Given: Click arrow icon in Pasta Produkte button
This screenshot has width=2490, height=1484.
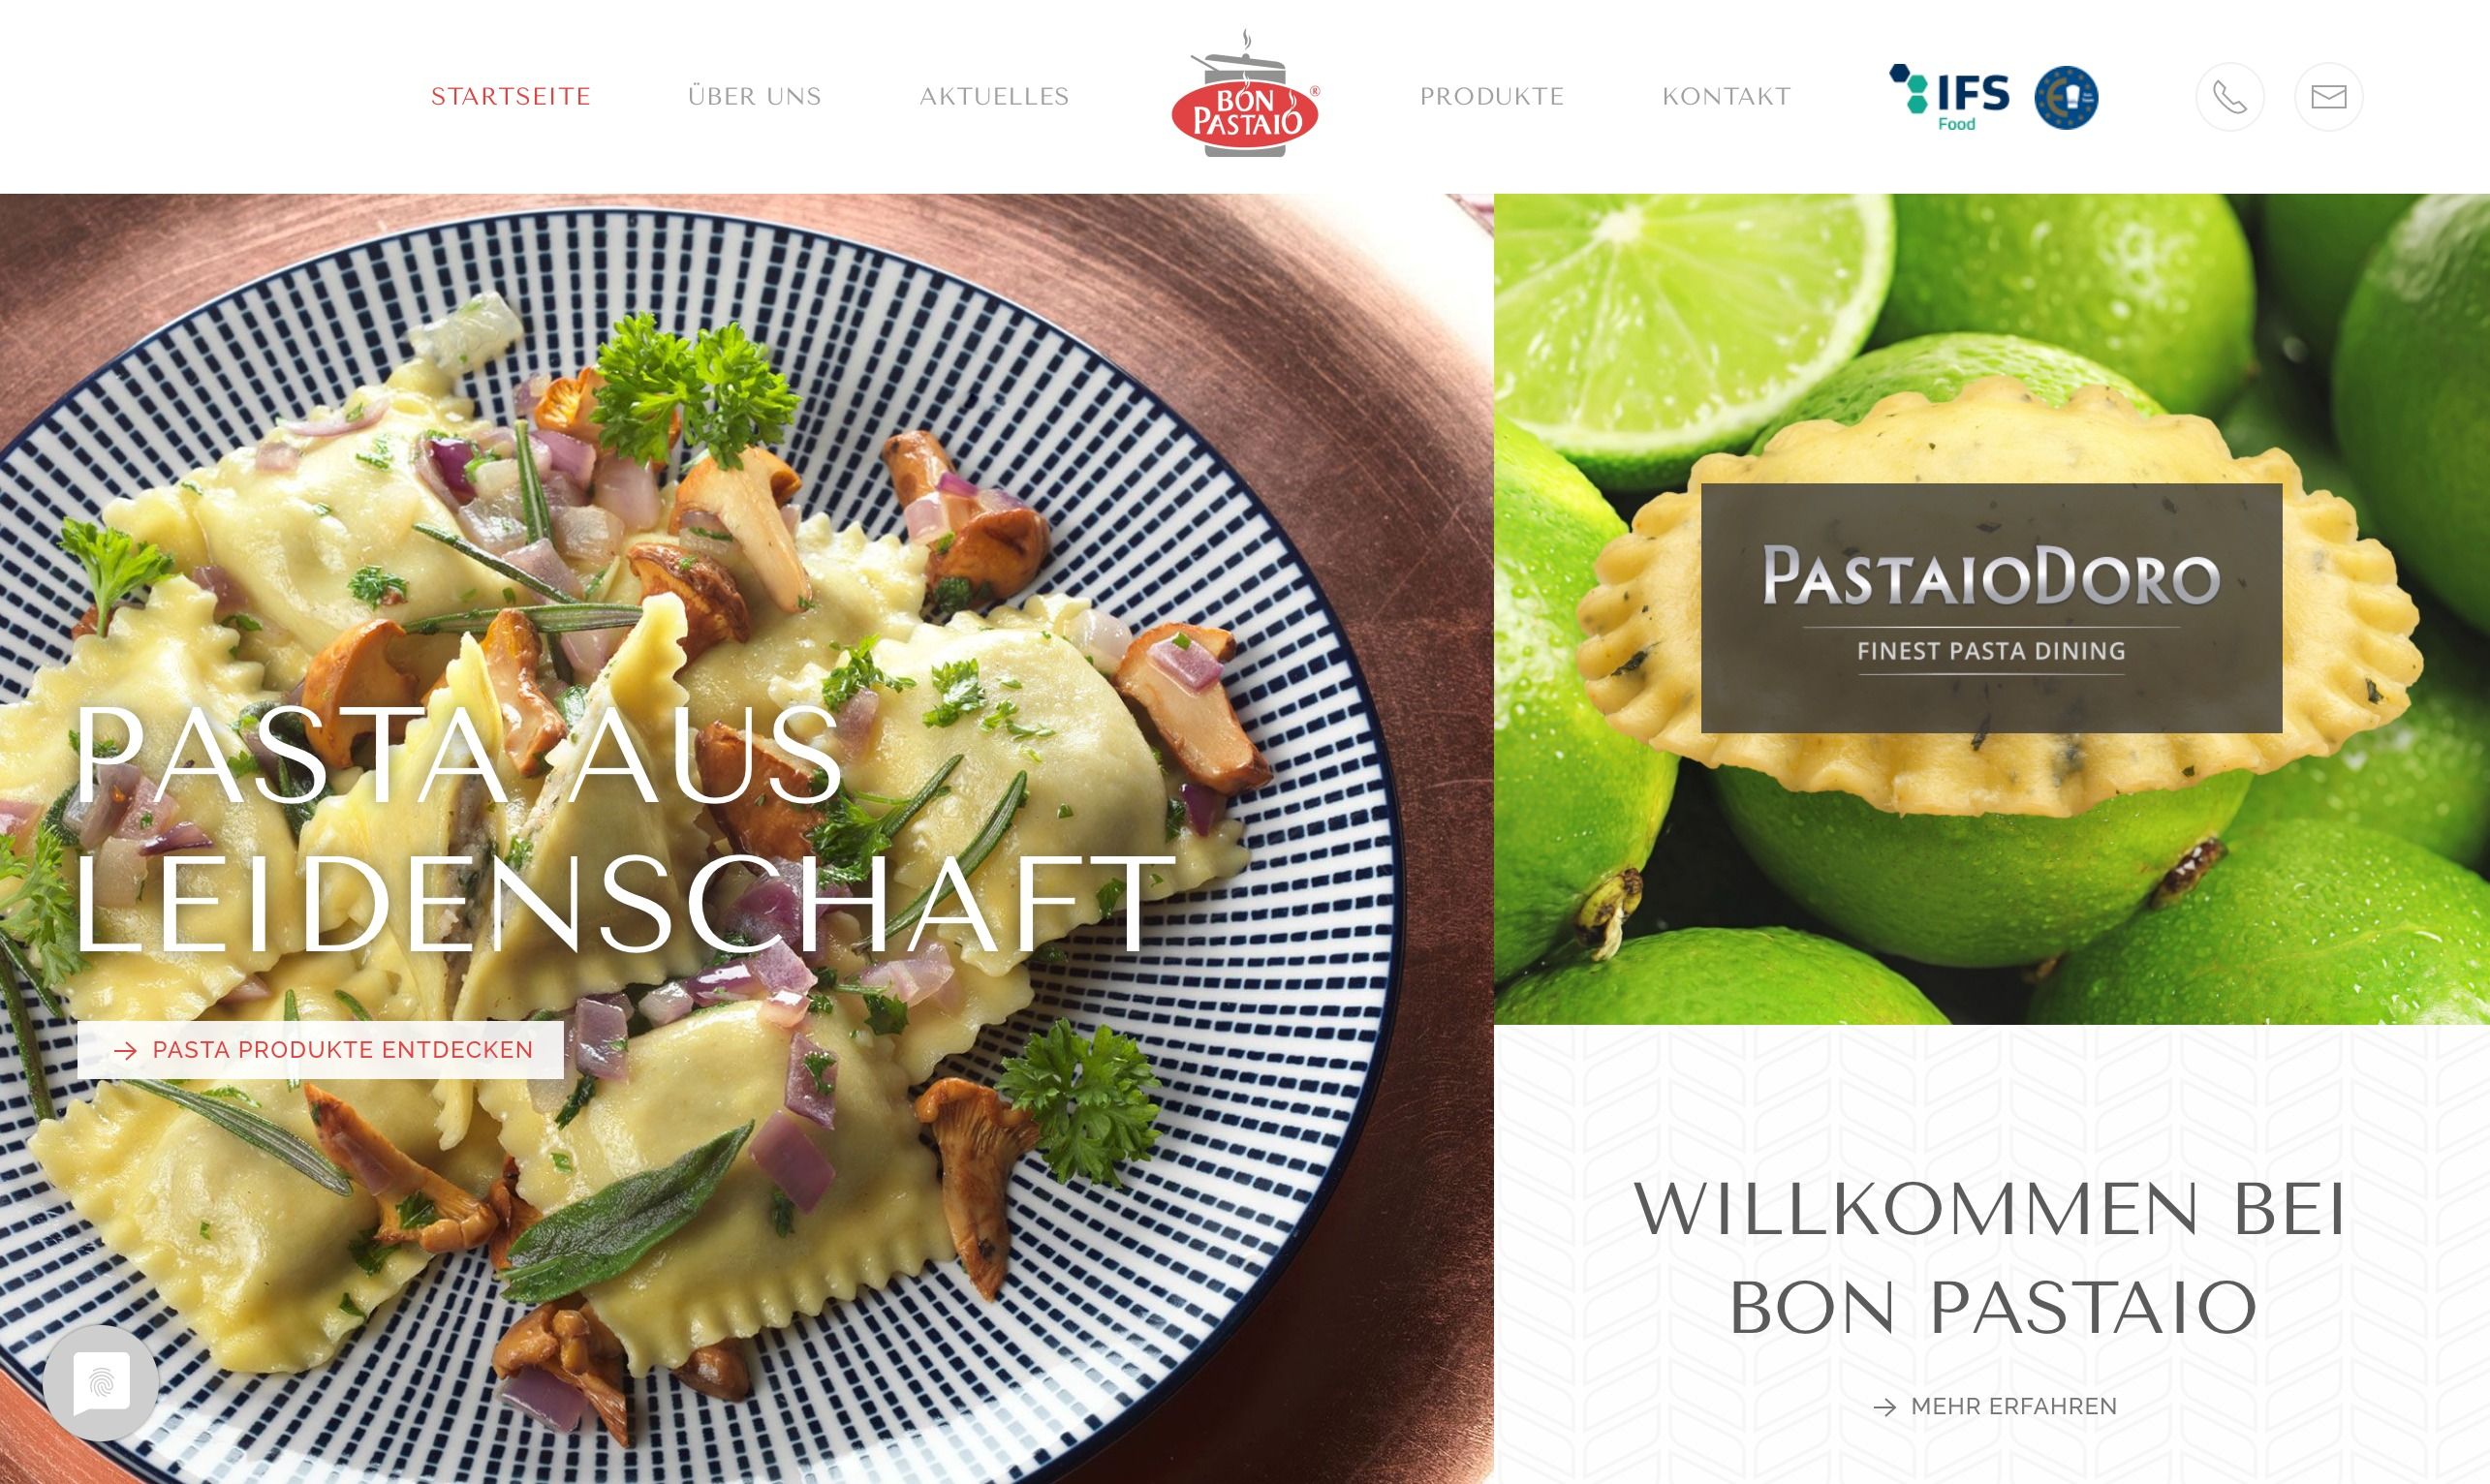Looking at the screenshot, I should click(x=126, y=1050).
